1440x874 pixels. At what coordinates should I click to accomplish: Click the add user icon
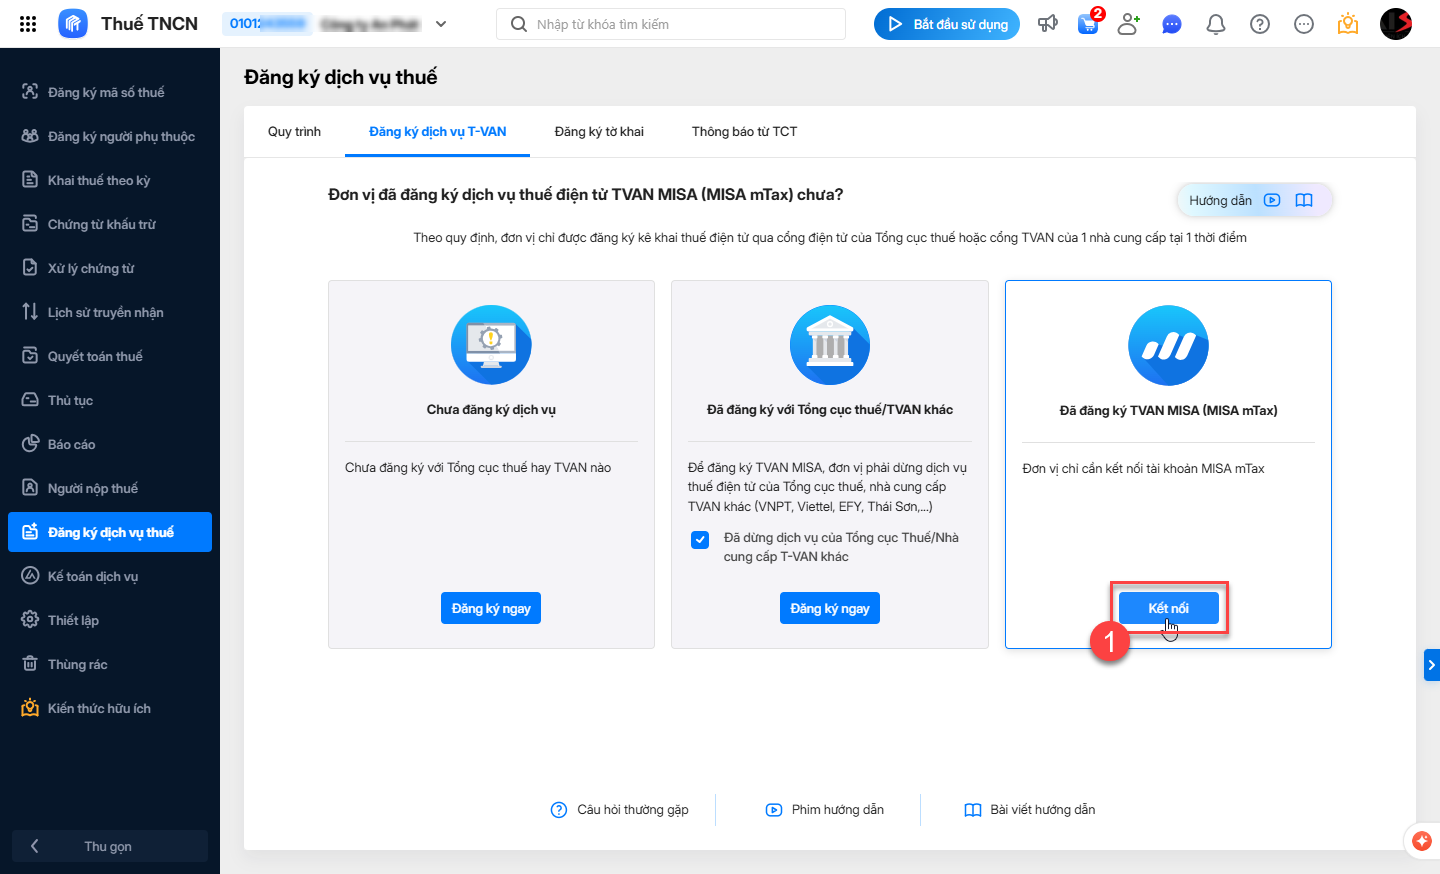[1129, 24]
